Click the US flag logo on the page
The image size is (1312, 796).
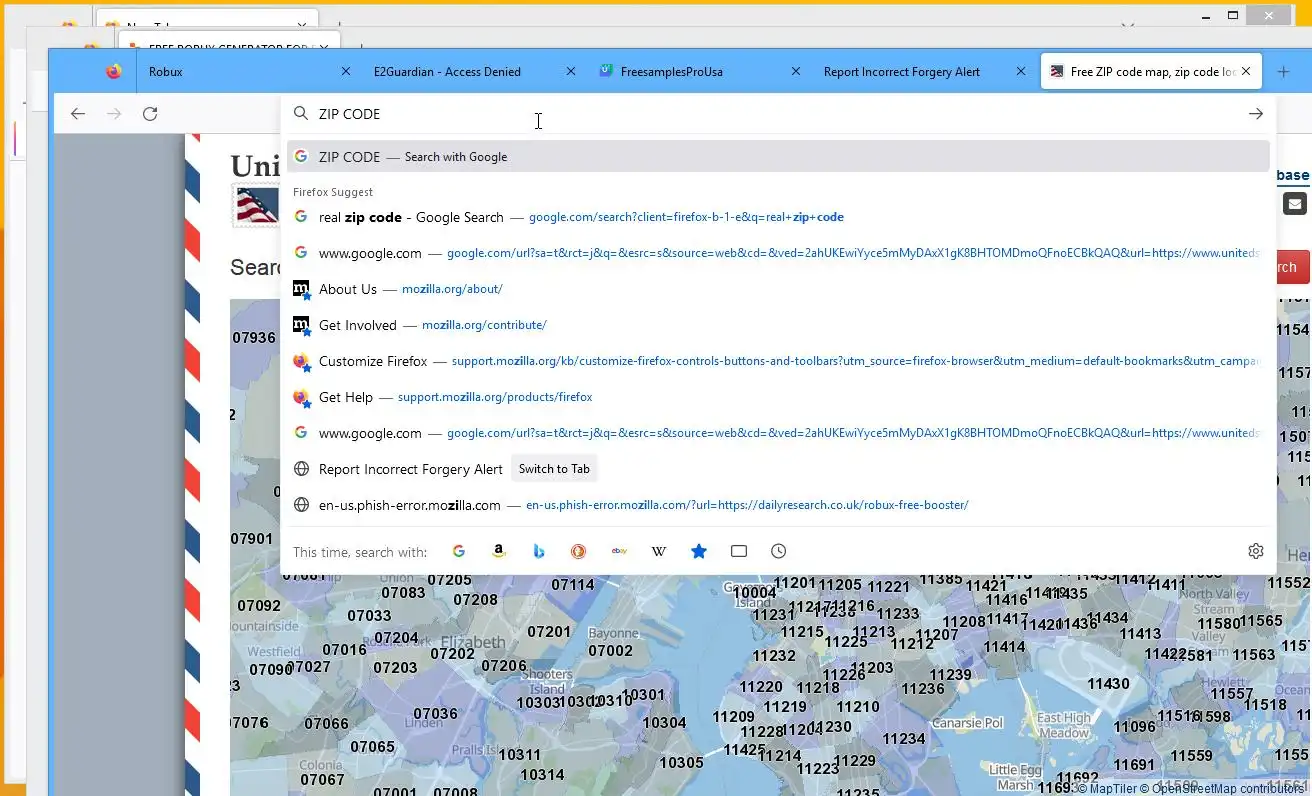coord(256,206)
